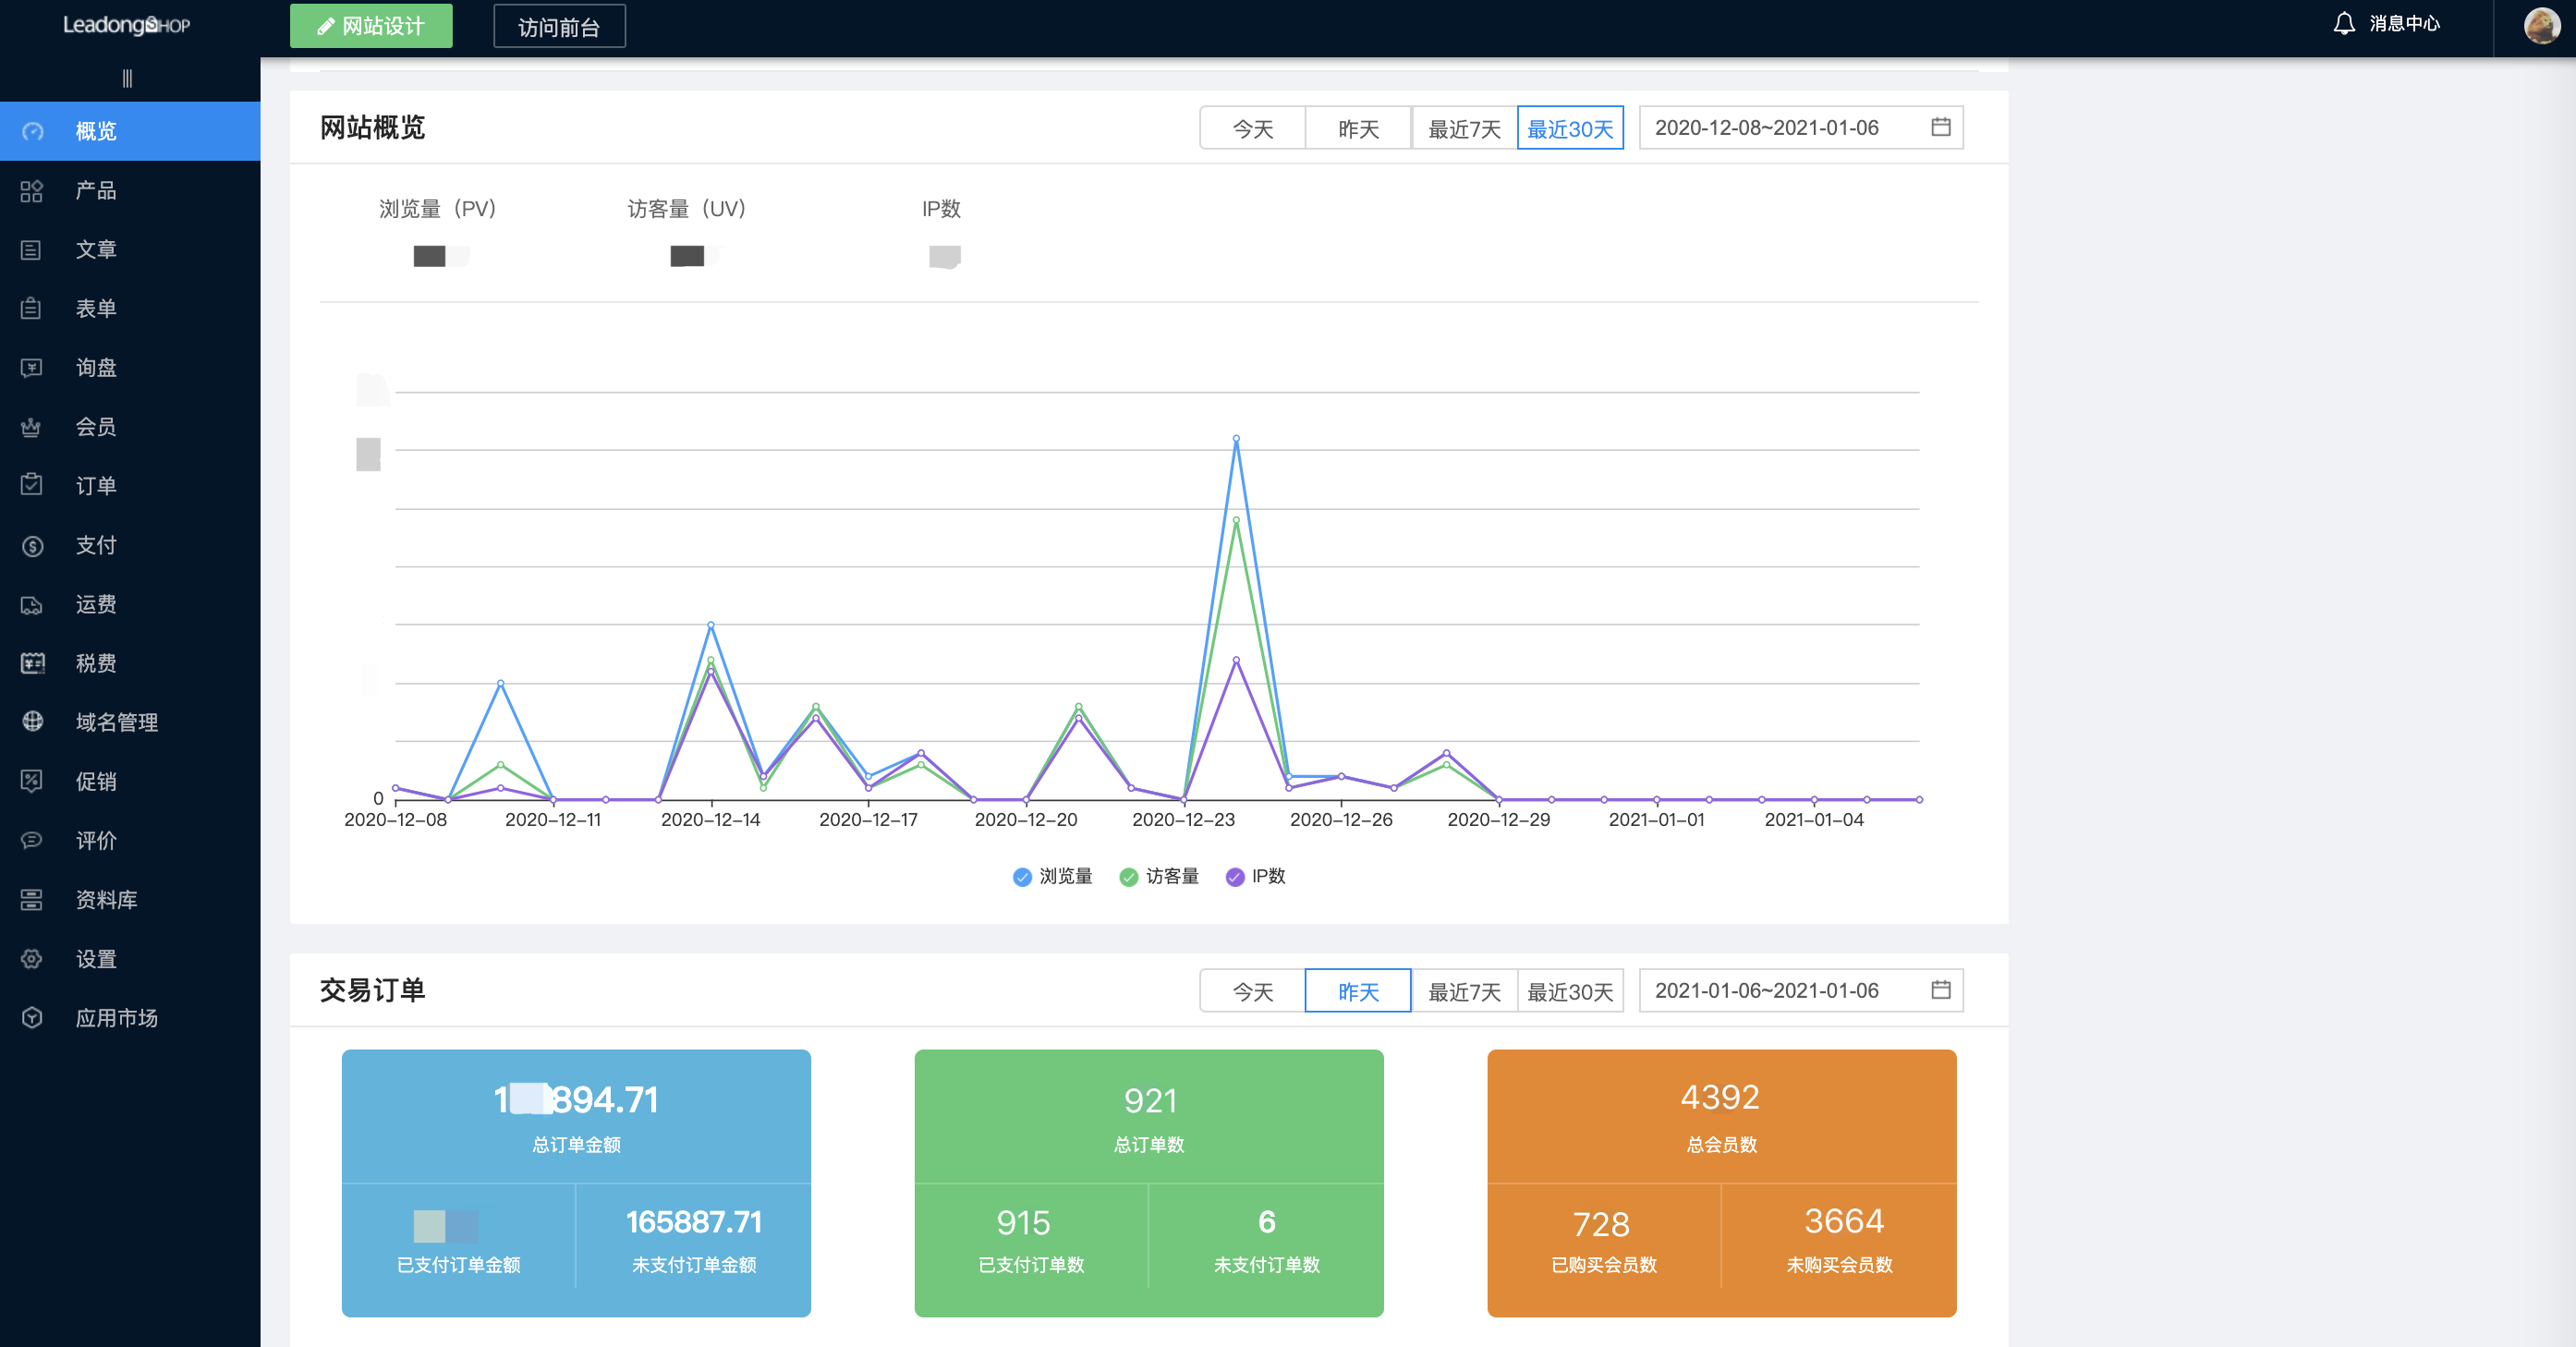2576x1347 pixels.
Task: Select 最近30天 in the 交易订单 section
Action: point(1570,991)
